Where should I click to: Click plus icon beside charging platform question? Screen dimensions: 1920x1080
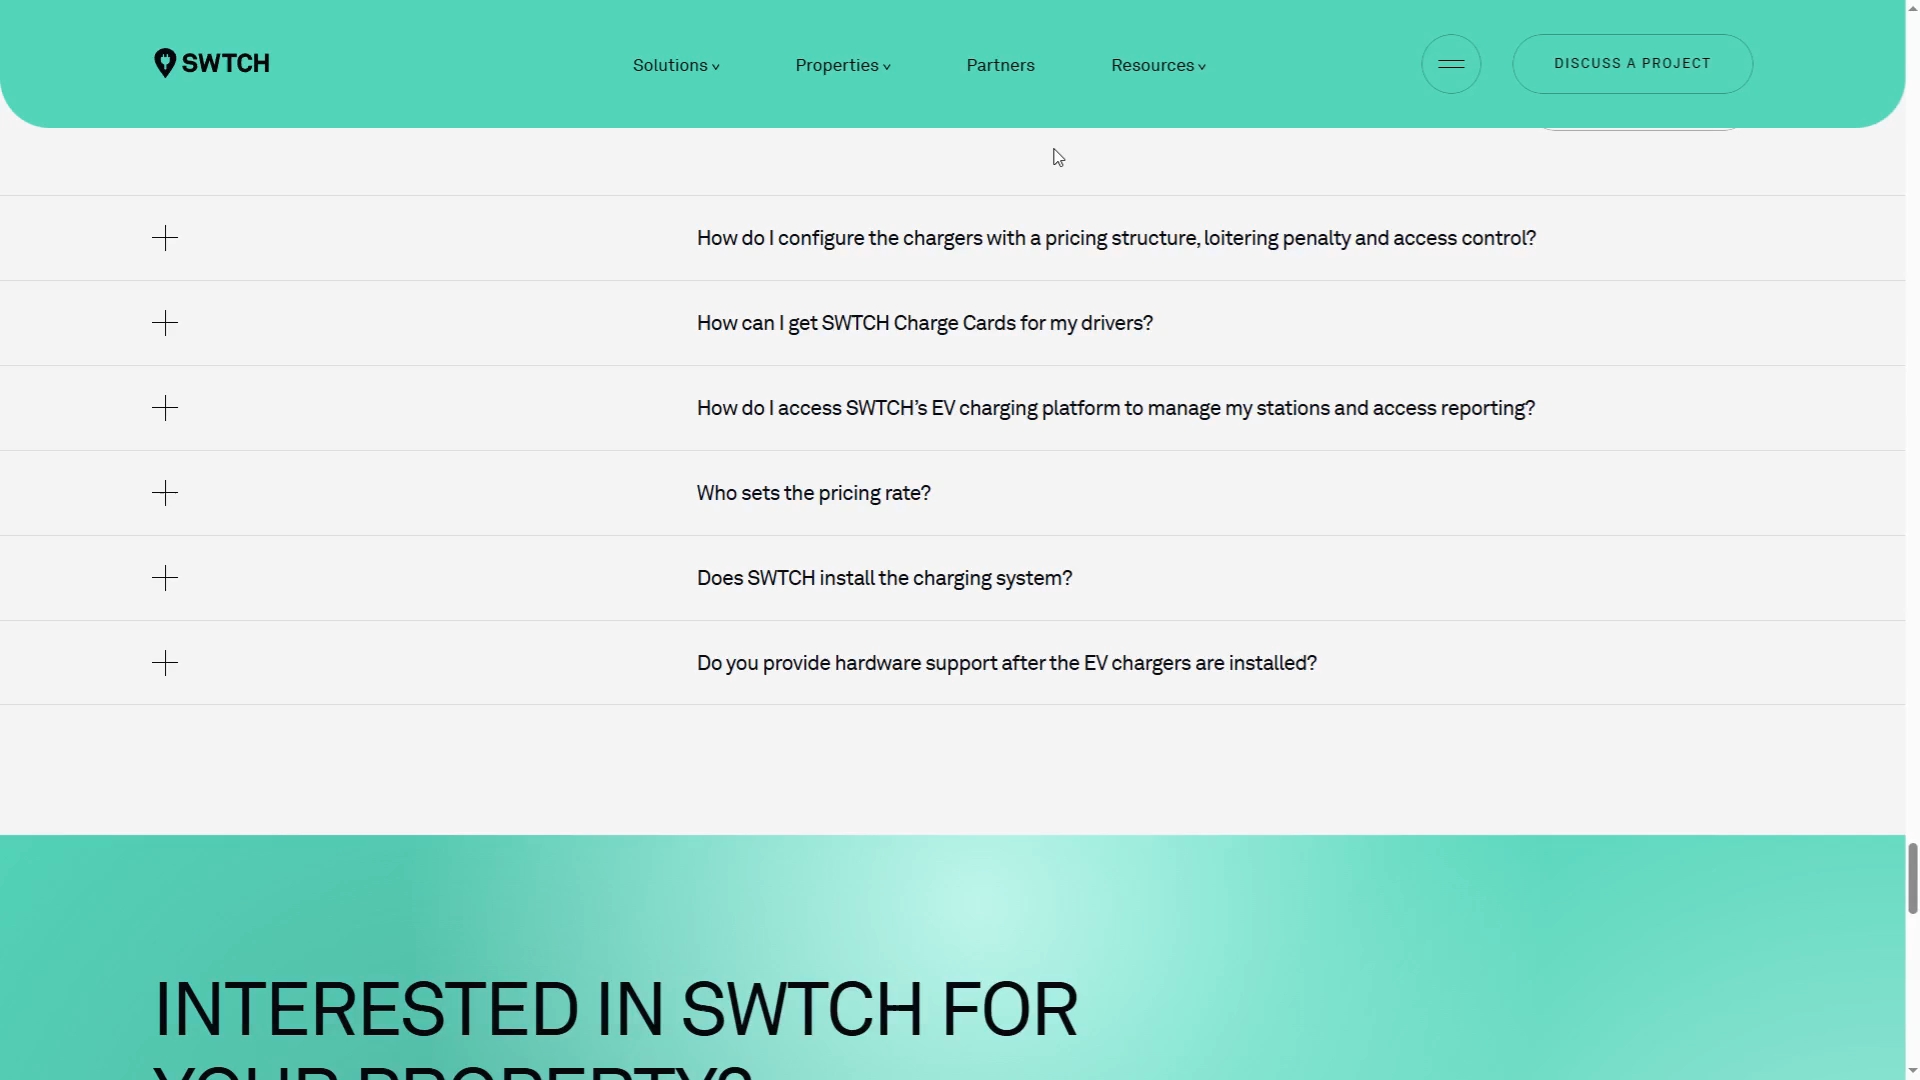(x=165, y=408)
